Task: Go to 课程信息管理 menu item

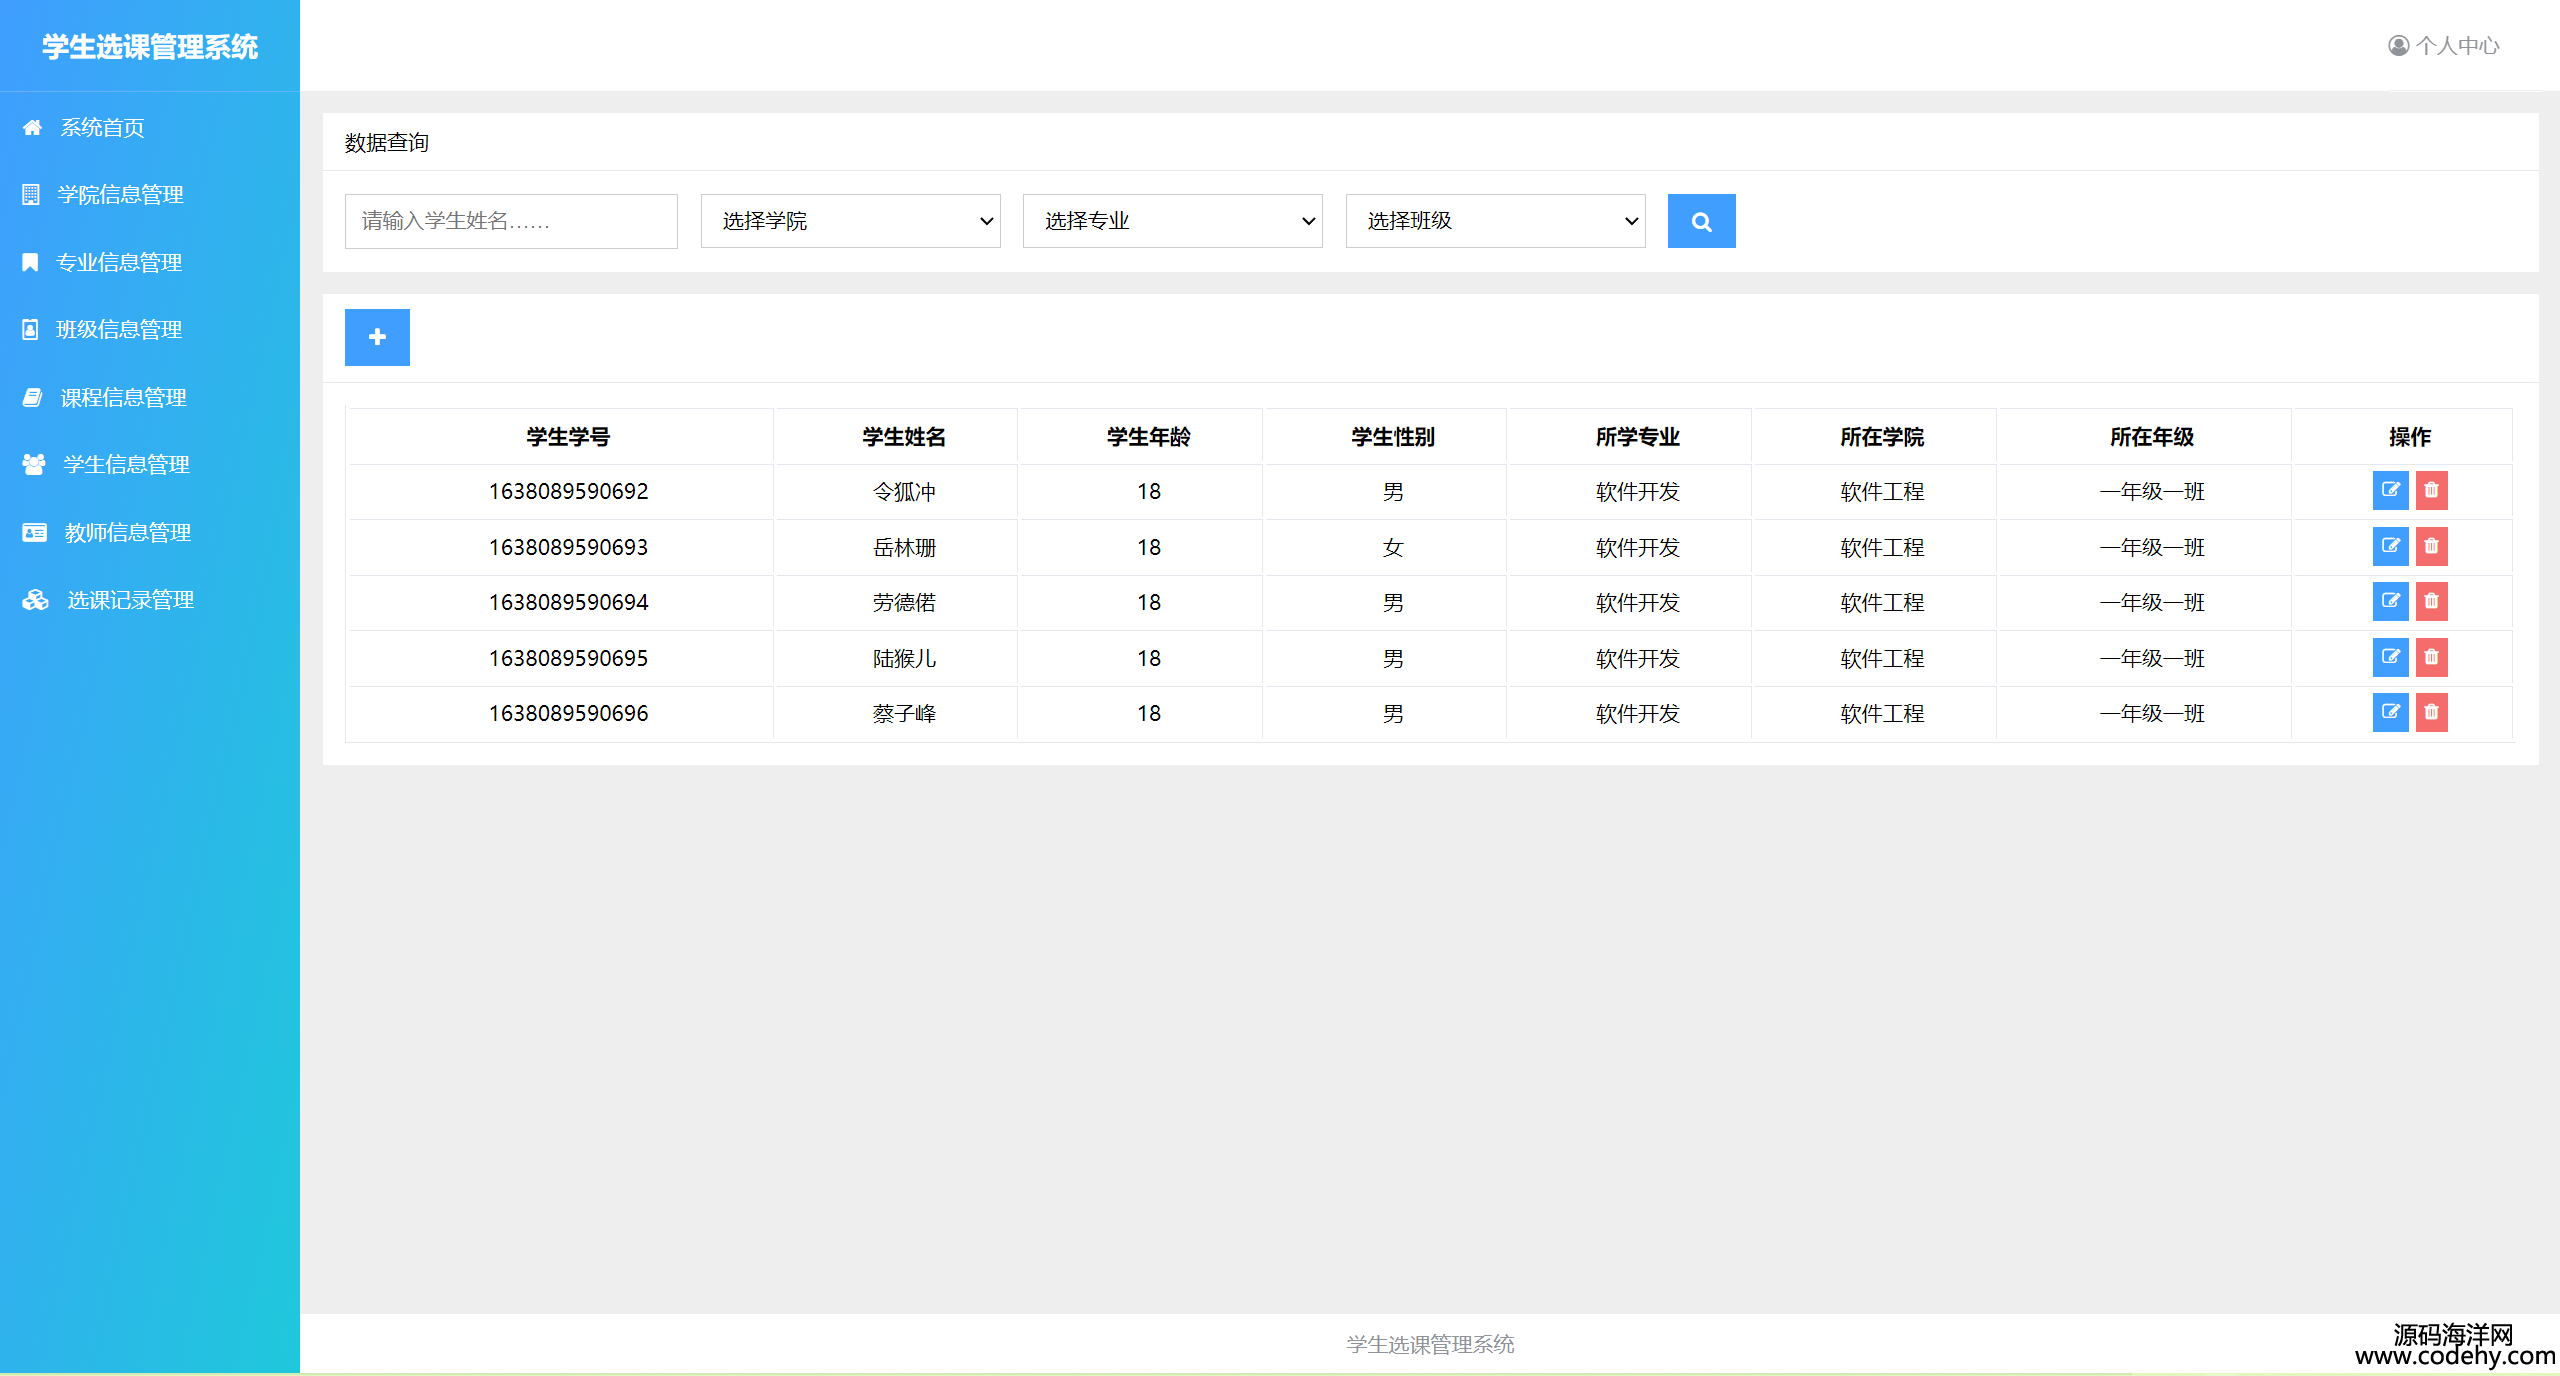Action: tap(123, 398)
